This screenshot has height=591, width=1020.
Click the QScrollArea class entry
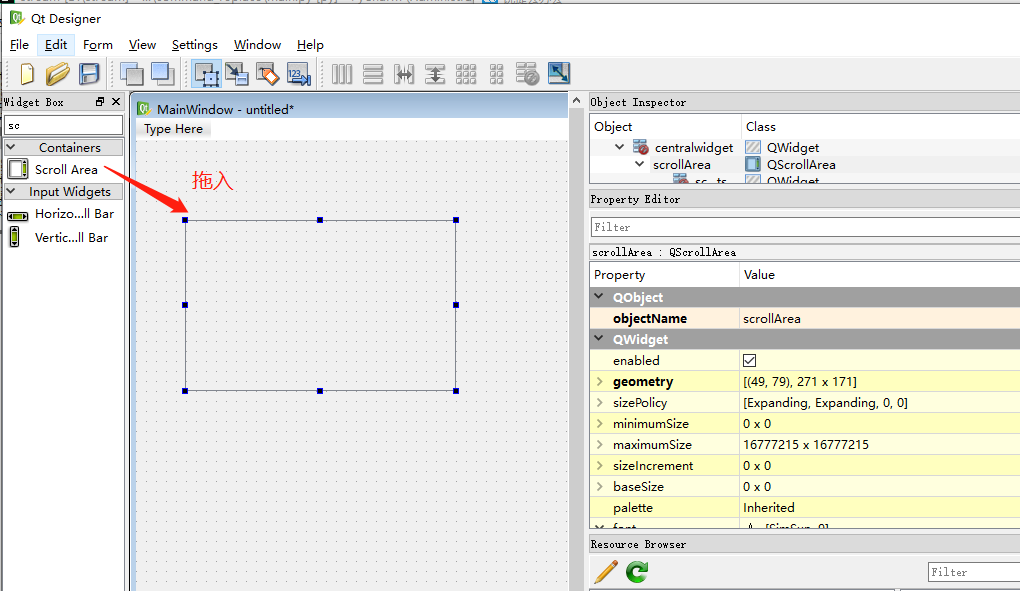pyautogui.click(x=801, y=164)
